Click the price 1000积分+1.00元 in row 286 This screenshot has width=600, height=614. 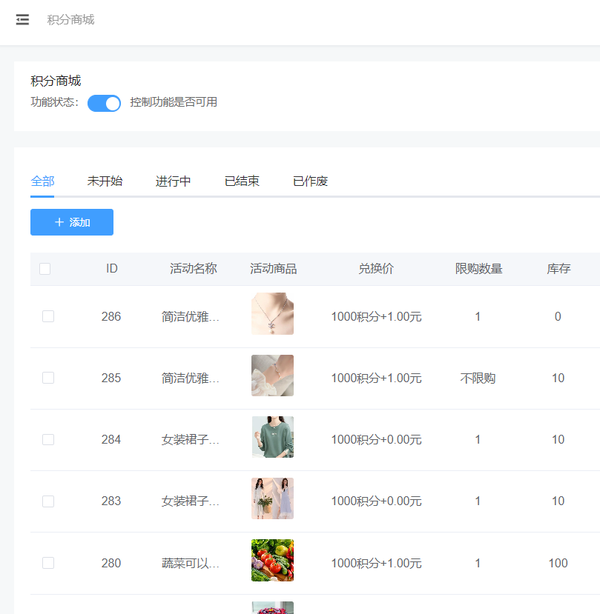pyautogui.click(x=376, y=316)
